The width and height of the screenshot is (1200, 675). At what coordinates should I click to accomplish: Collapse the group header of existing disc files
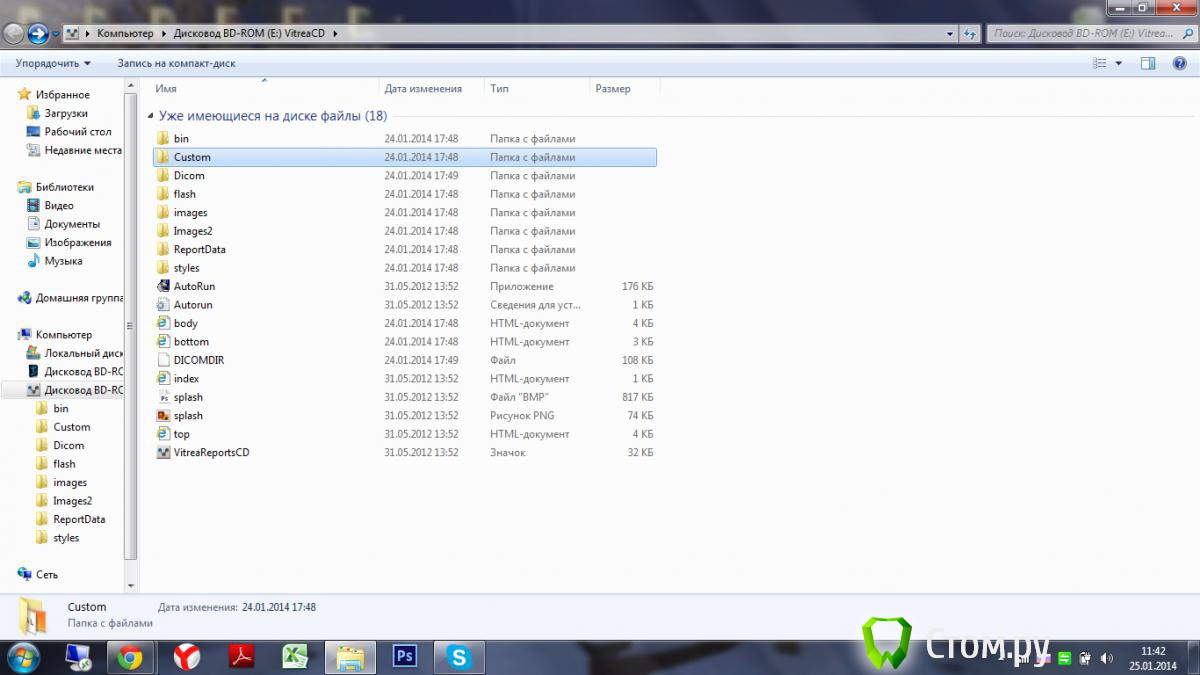pyautogui.click(x=152, y=116)
